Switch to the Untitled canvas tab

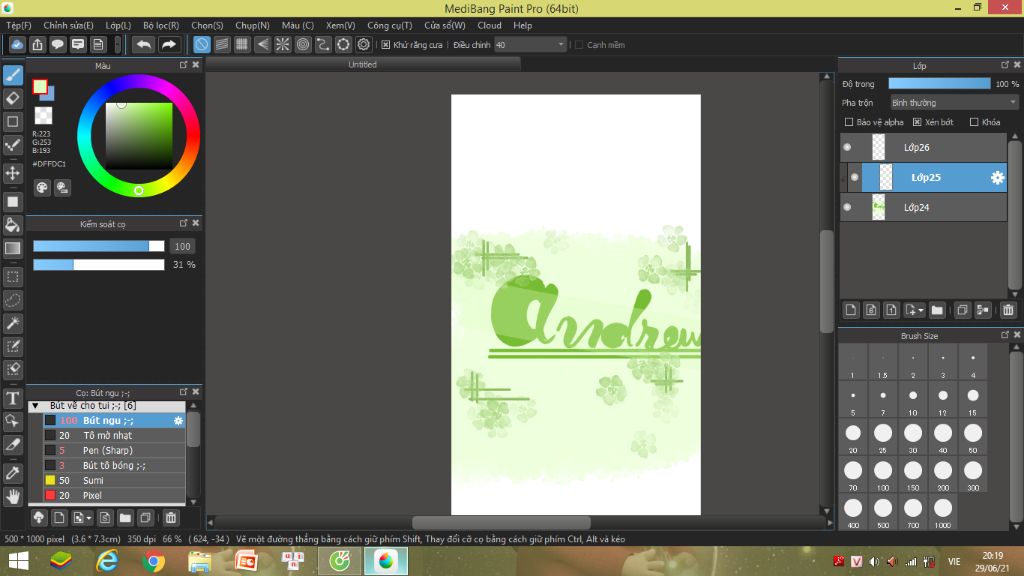point(362,65)
